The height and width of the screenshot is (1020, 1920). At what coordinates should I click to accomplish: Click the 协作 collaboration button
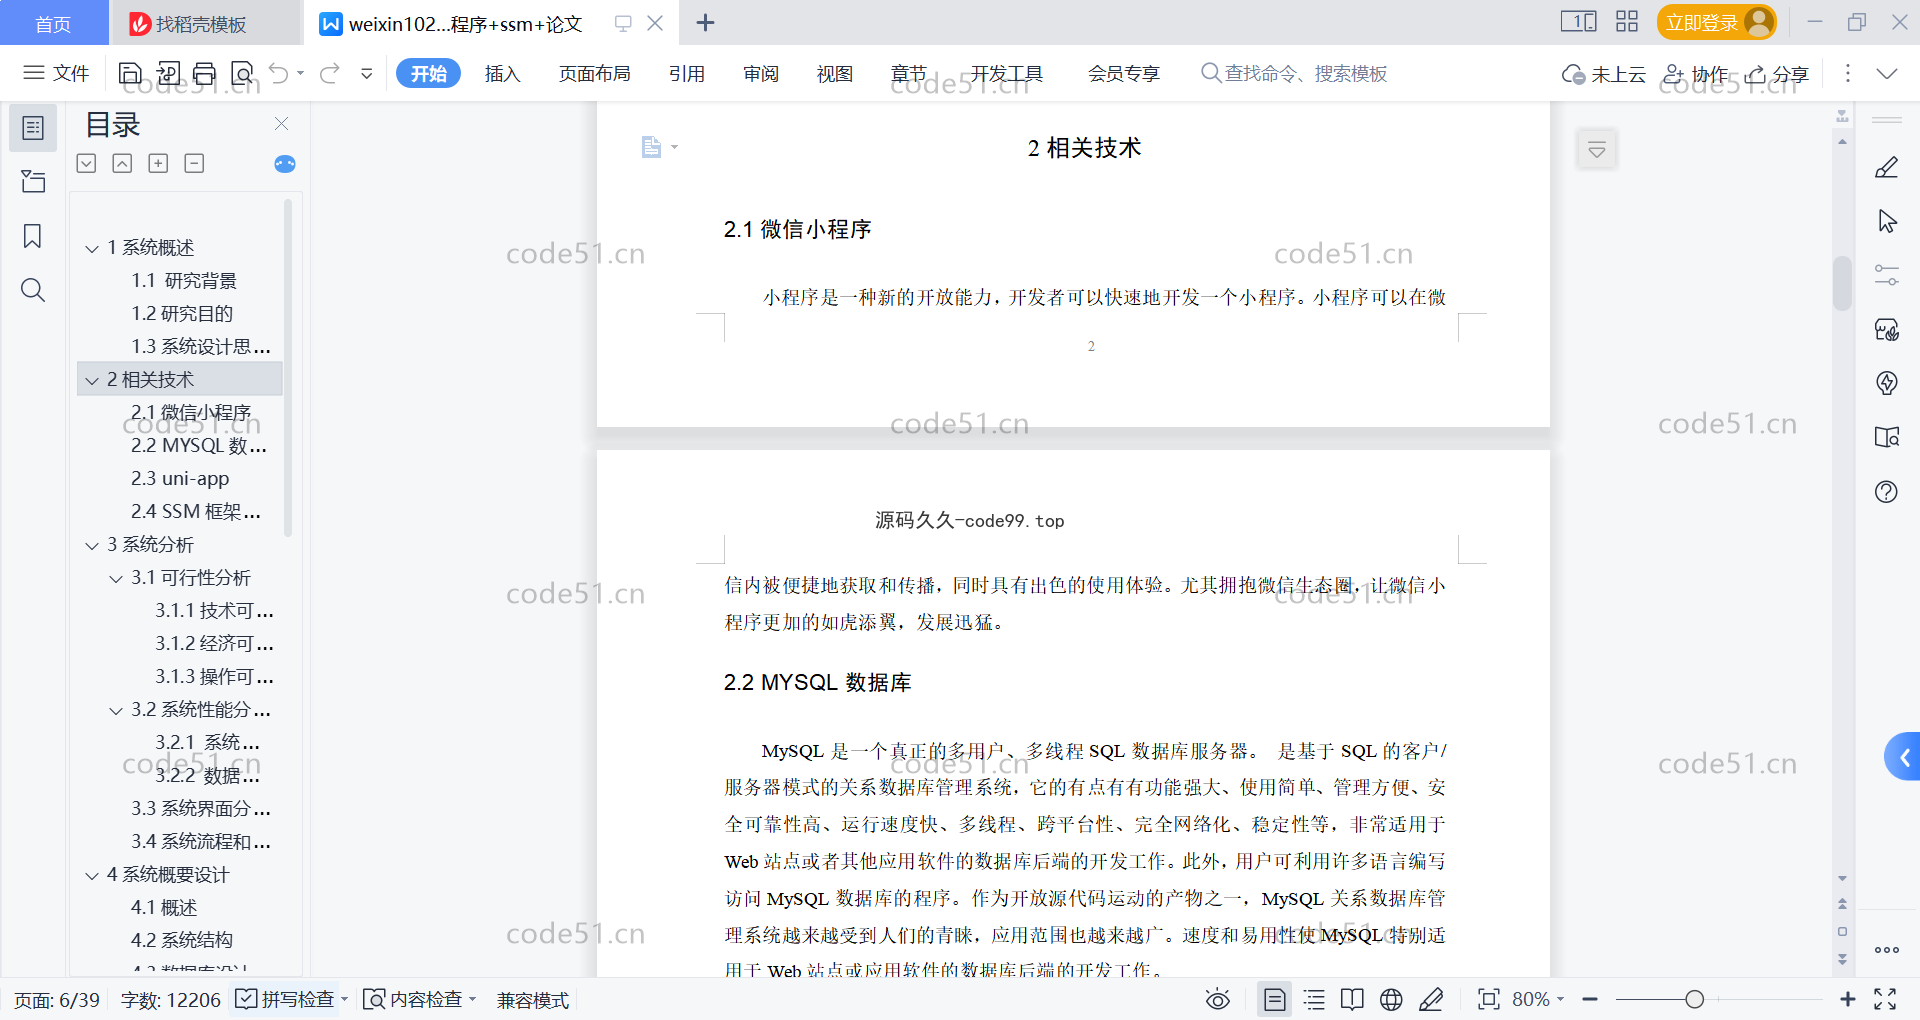1696,74
